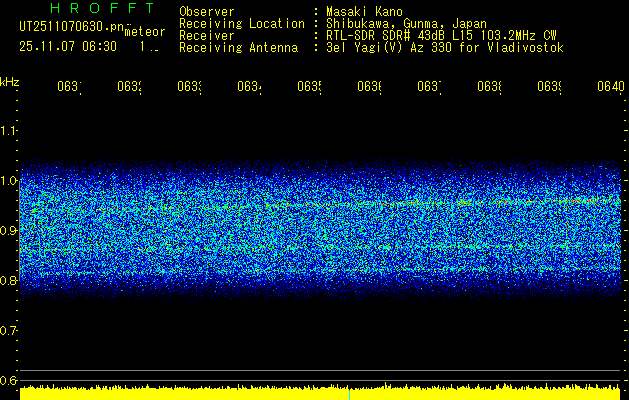
Task: Click the HROFFT title text
Action: (x=103, y=8)
